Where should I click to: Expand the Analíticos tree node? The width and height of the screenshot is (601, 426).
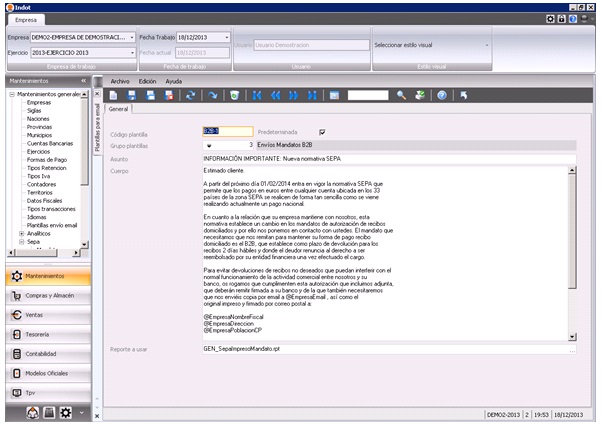point(20,233)
